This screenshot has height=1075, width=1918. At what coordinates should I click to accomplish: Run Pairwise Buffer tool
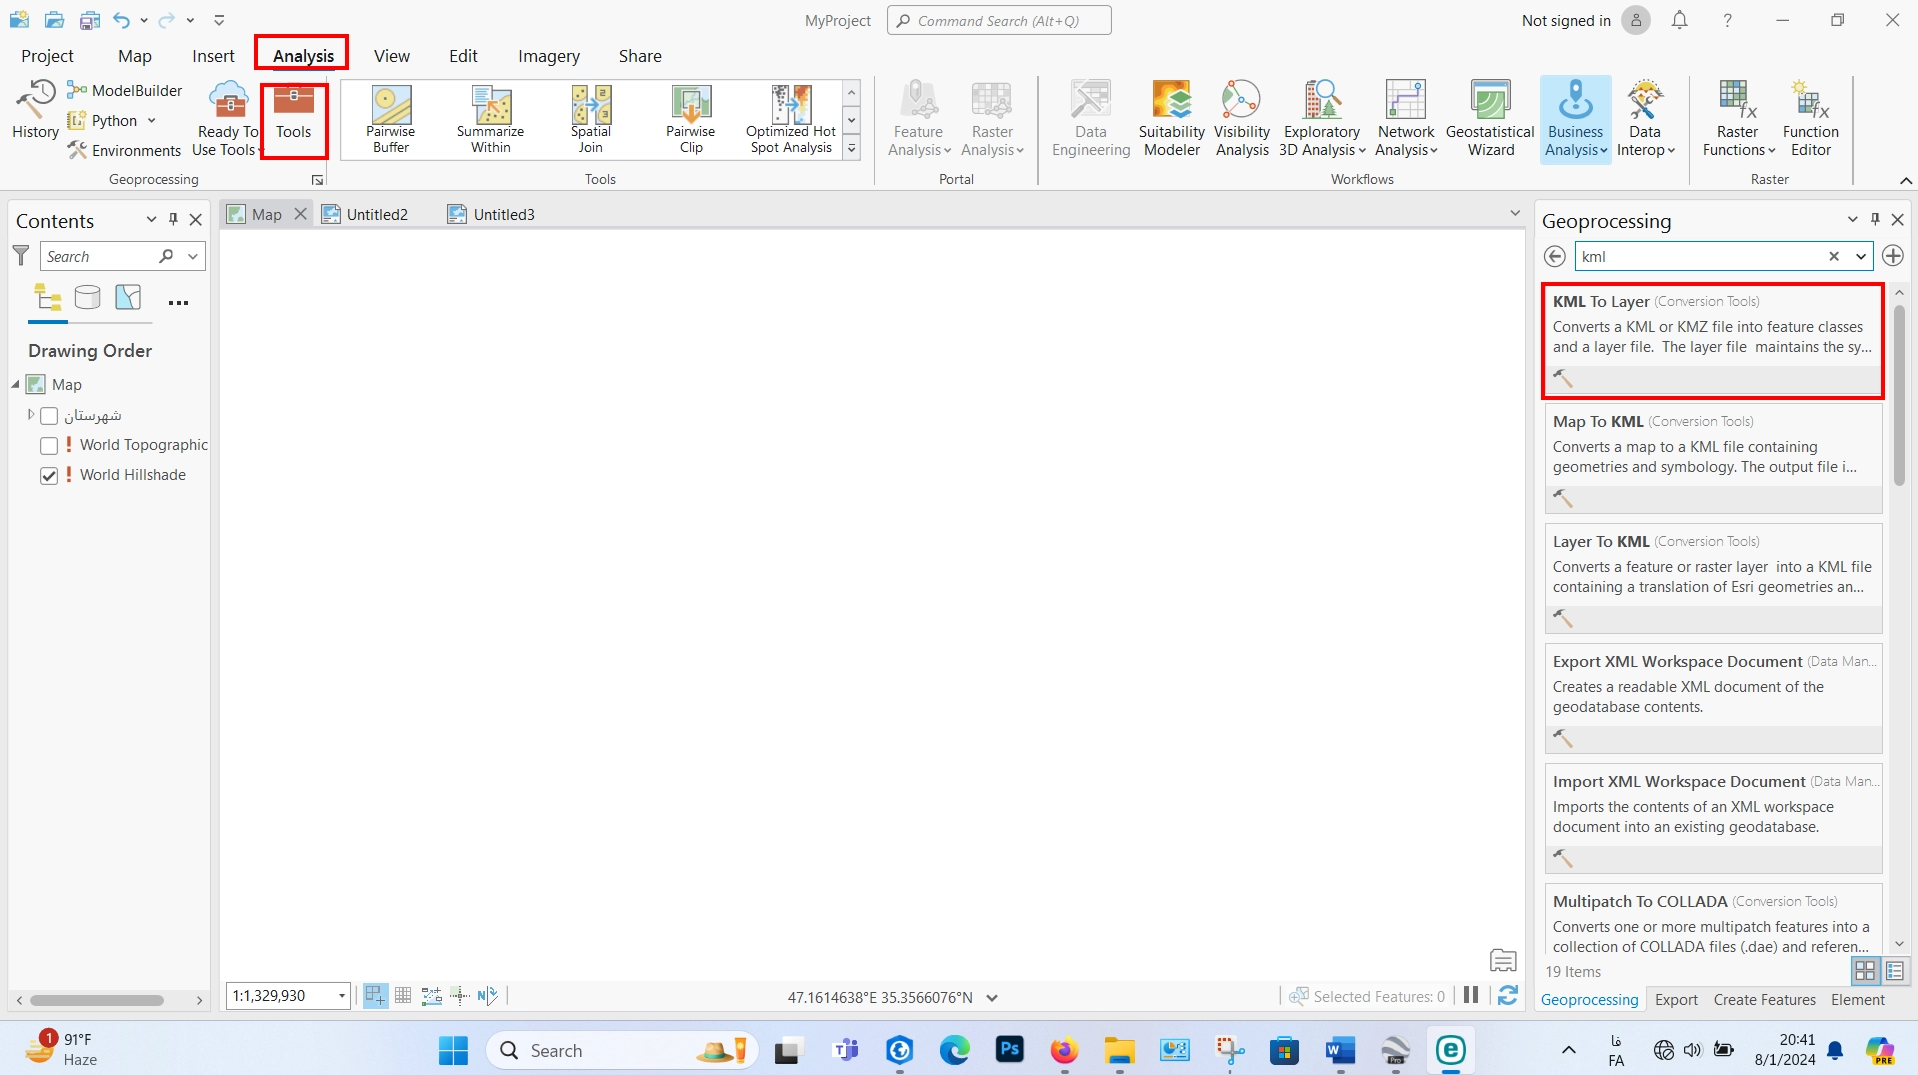click(x=391, y=119)
